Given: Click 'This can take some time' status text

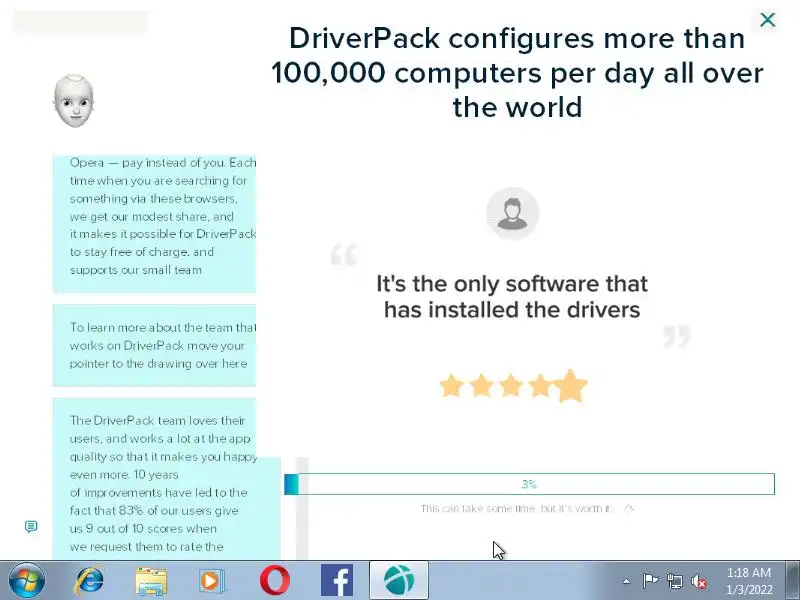Looking at the screenshot, I should (515, 508).
